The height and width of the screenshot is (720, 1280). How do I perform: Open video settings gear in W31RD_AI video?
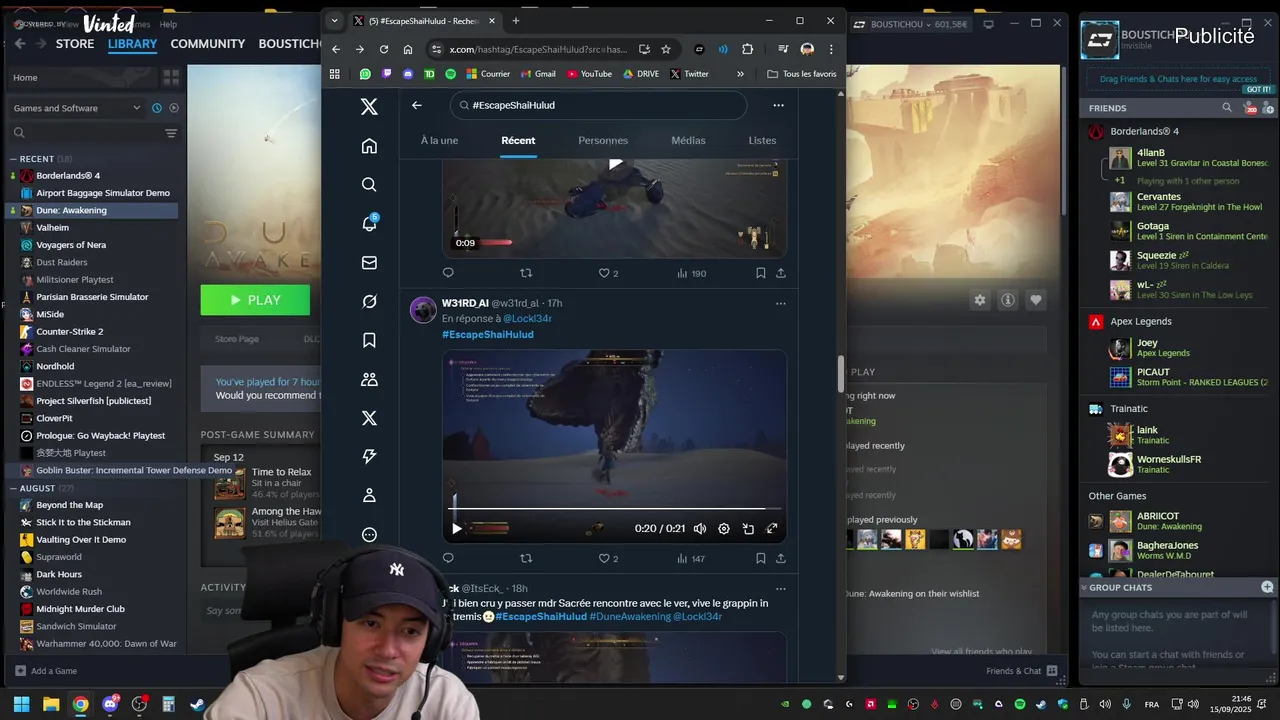724,528
